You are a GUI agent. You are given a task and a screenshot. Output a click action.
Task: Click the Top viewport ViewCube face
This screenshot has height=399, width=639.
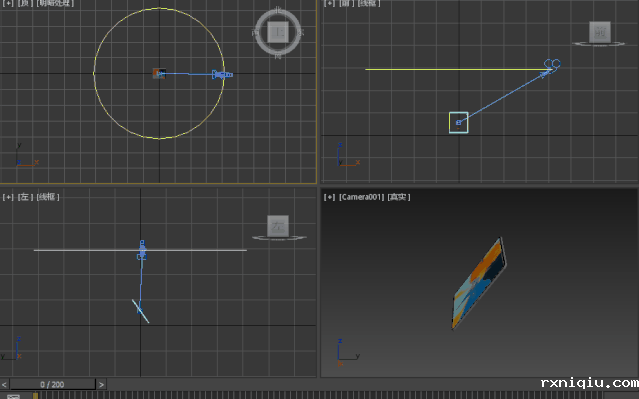click(278, 32)
